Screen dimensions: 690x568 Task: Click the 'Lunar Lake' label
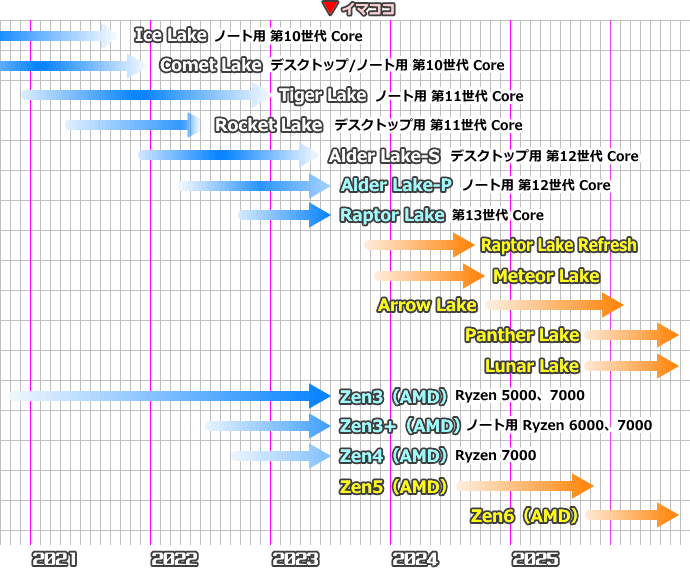coord(532,366)
